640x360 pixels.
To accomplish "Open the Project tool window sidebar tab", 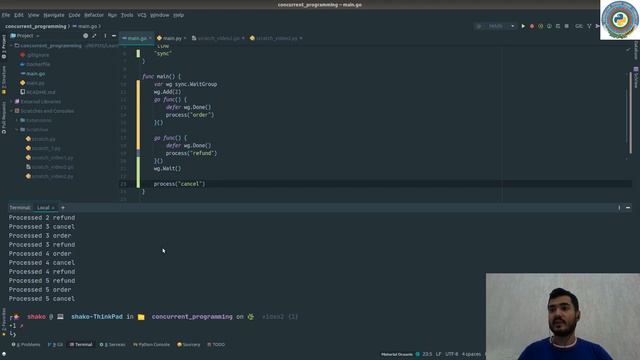I will [4, 47].
